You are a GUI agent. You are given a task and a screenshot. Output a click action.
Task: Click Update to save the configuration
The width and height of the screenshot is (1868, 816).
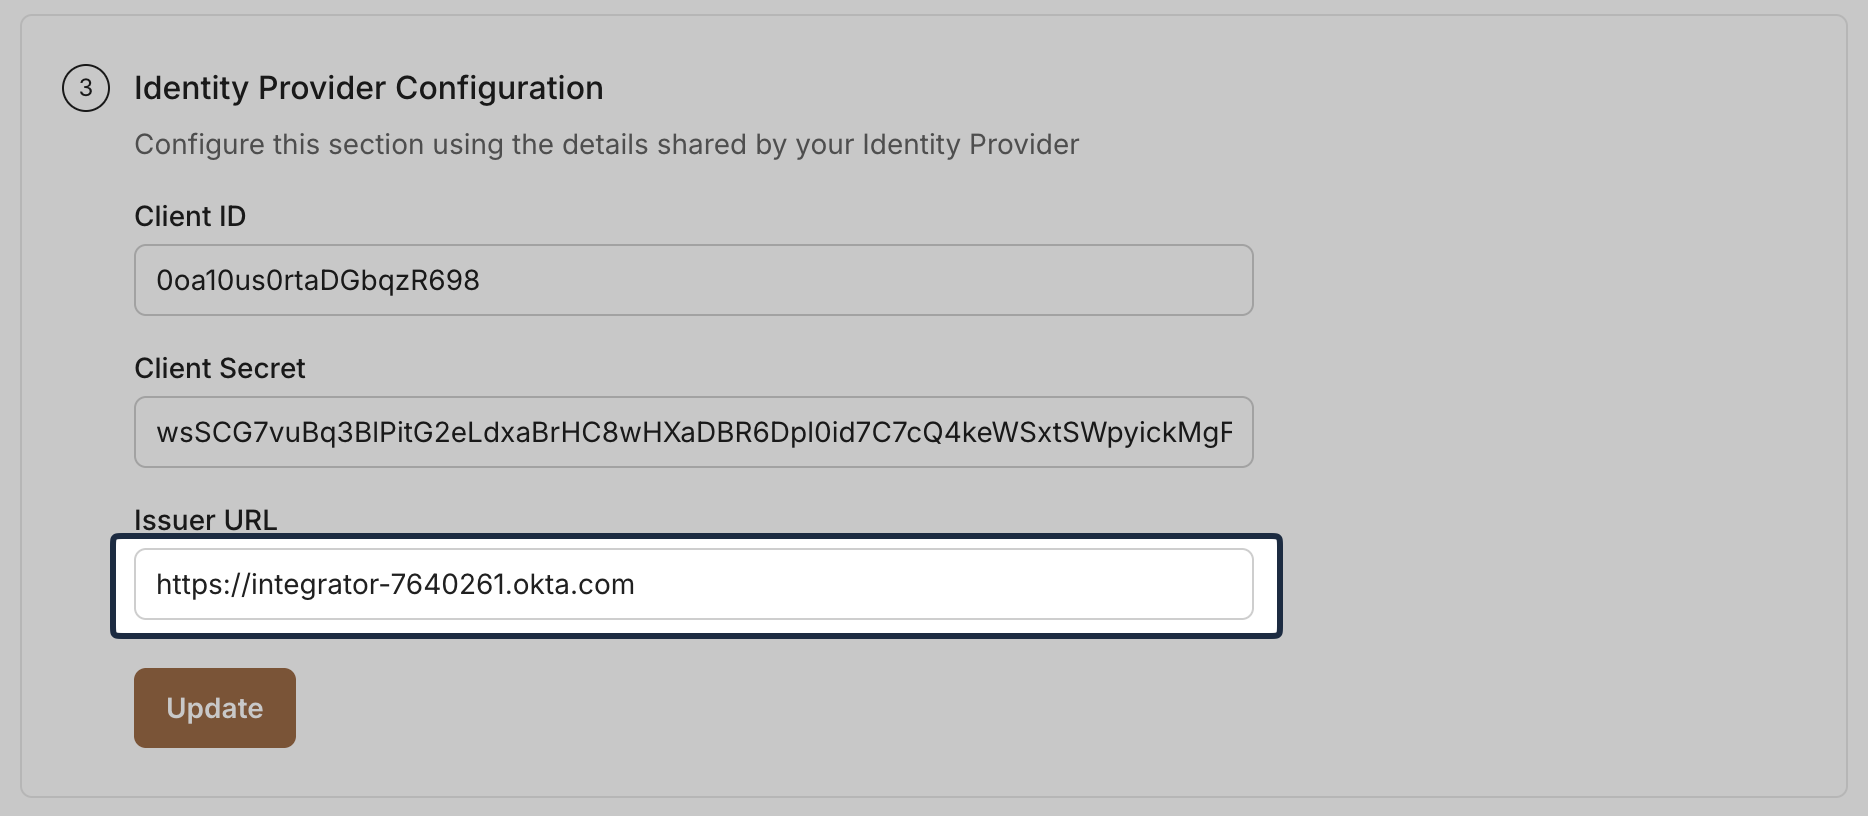click(214, 707)
